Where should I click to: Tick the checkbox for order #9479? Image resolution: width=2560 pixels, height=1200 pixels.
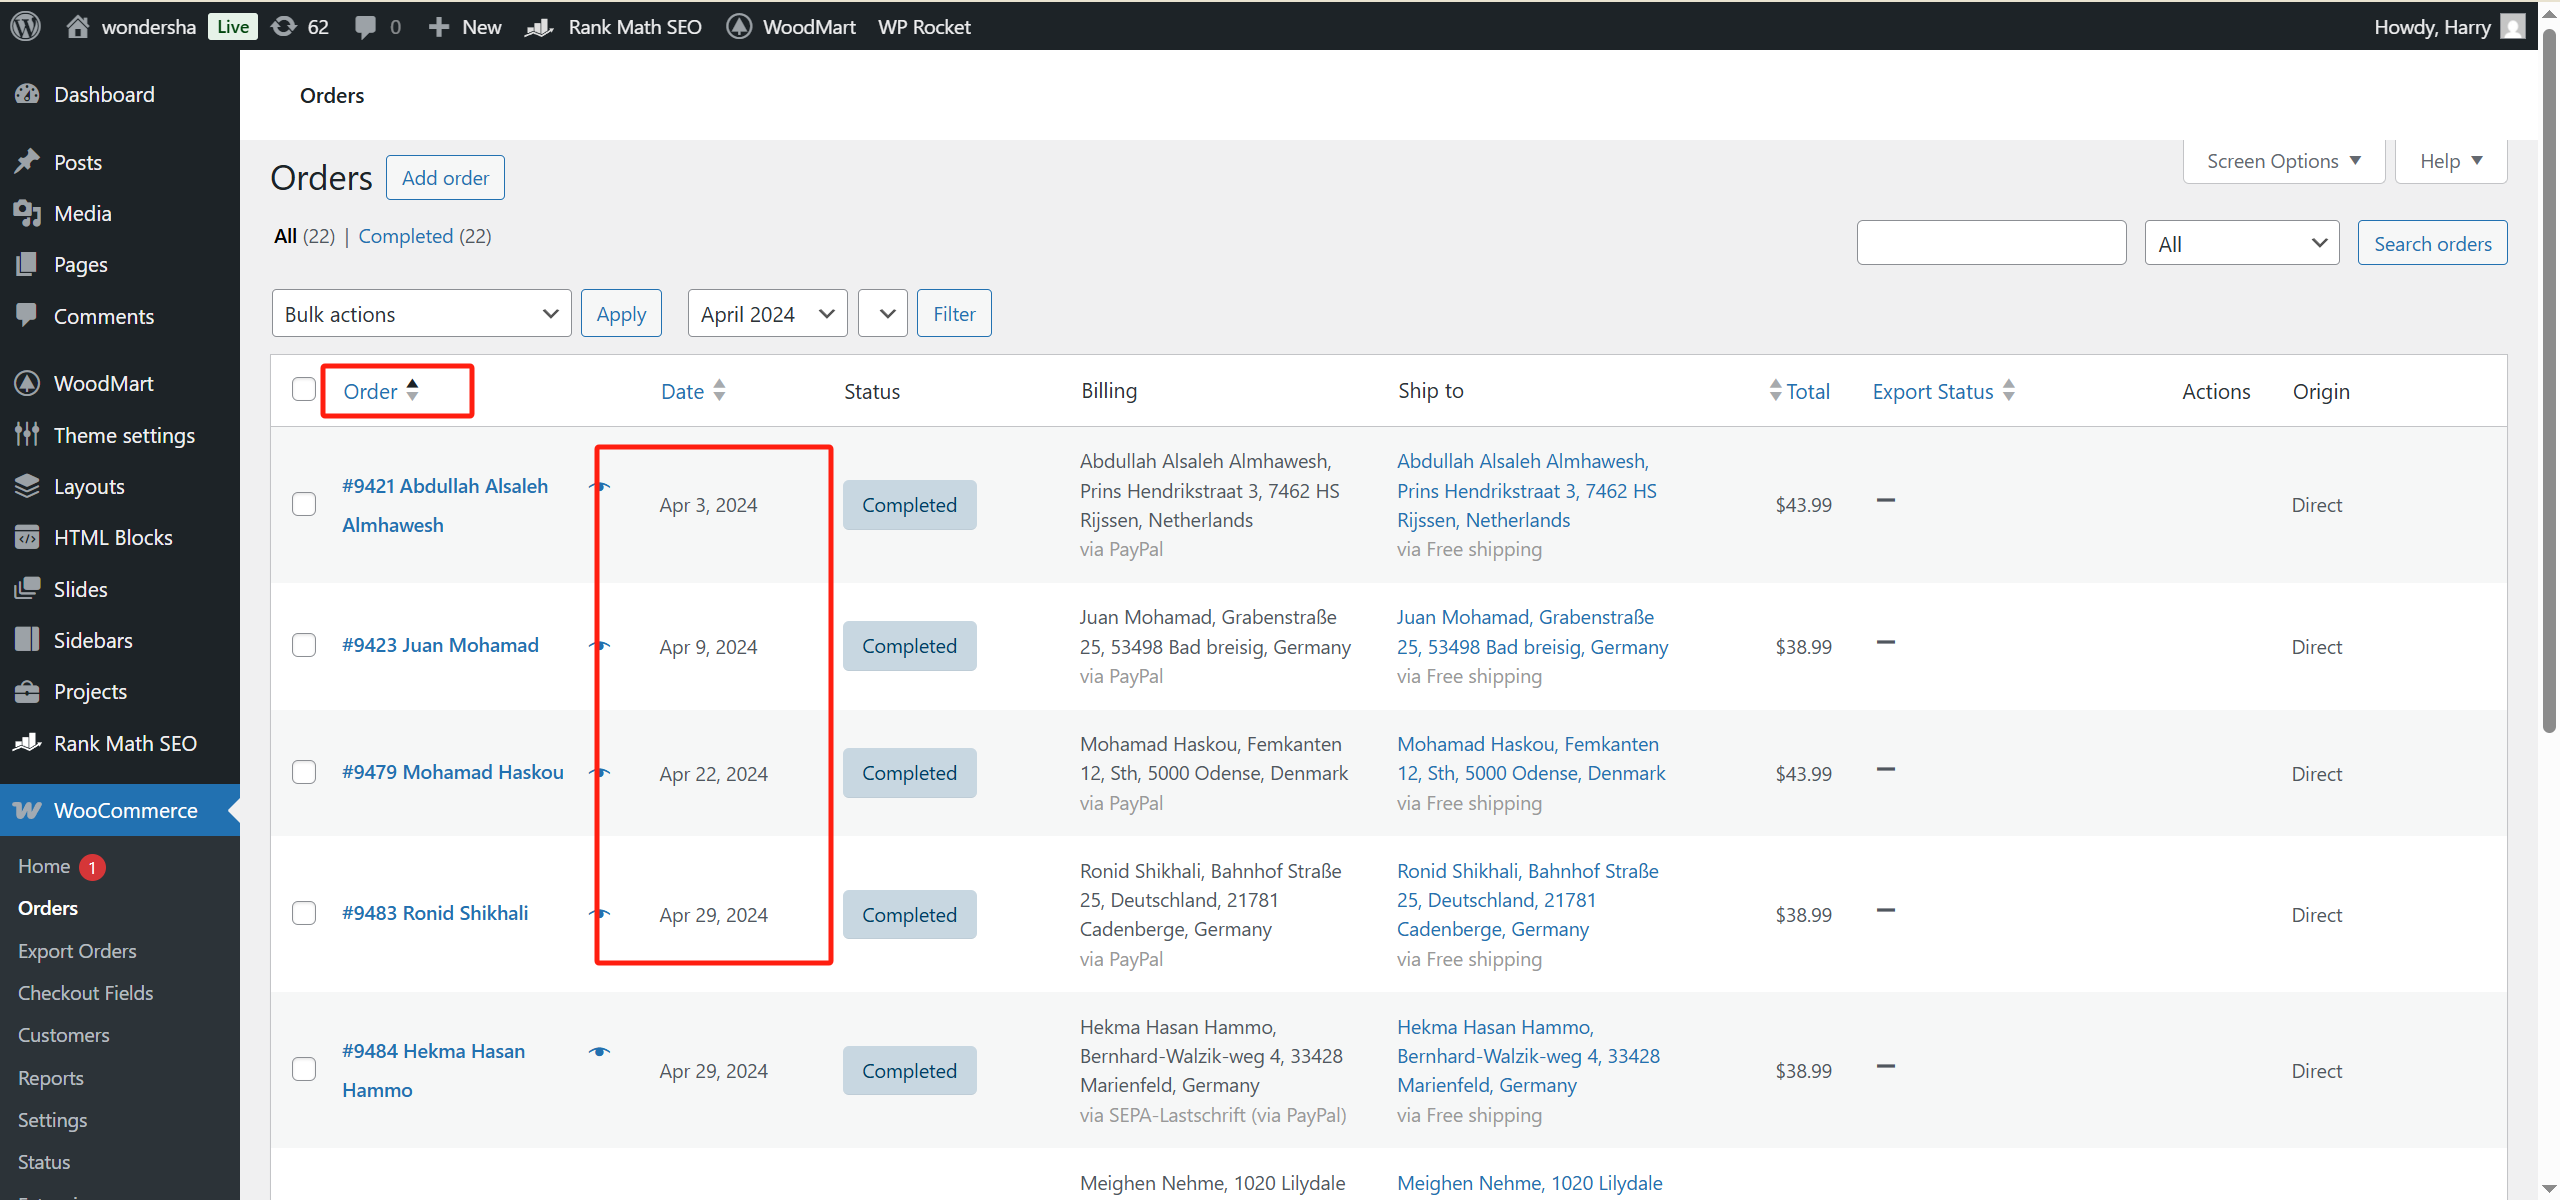[x=303, y=771]
